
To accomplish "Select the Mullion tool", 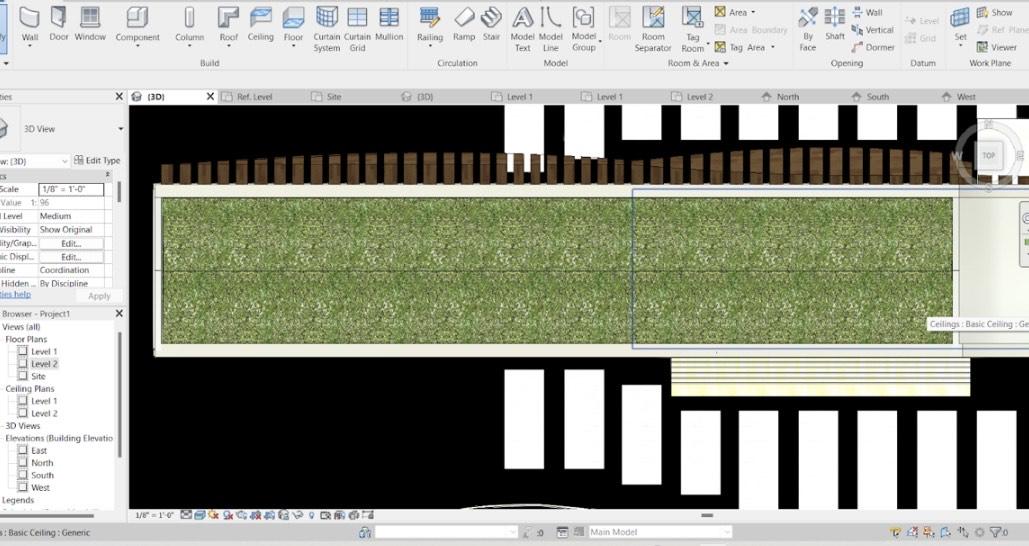I will click(x=389, y=24).
